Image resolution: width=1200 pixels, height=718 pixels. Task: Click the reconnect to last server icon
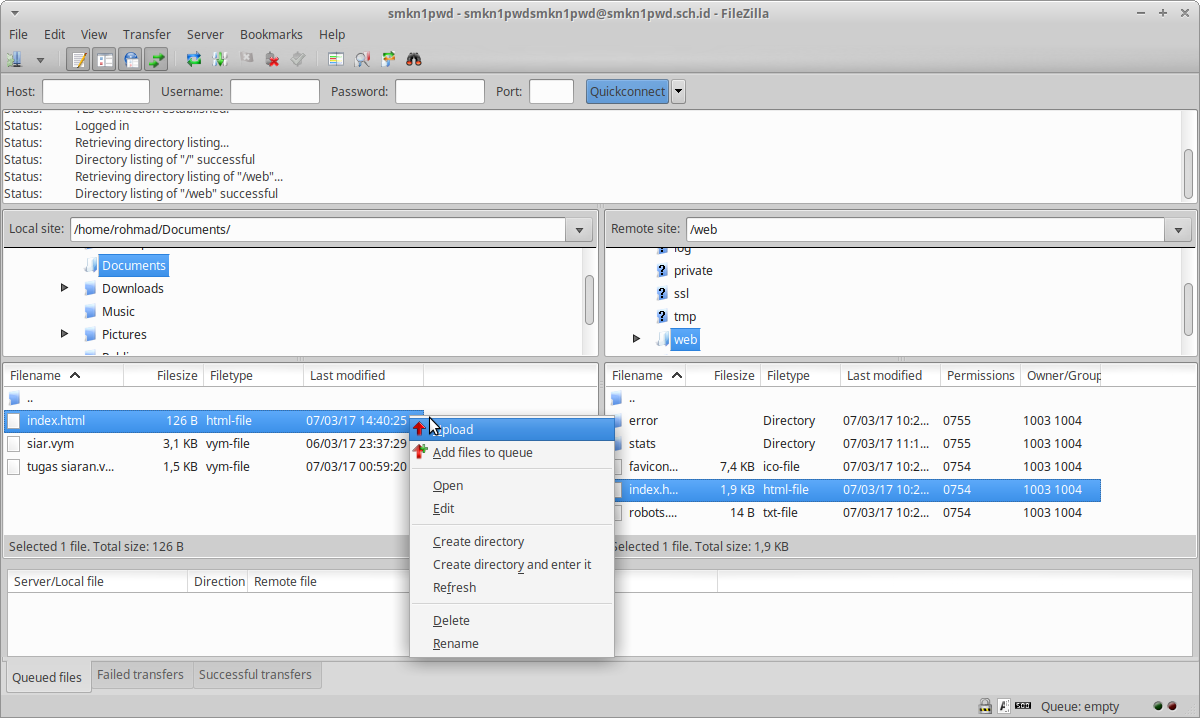point(298,60)
